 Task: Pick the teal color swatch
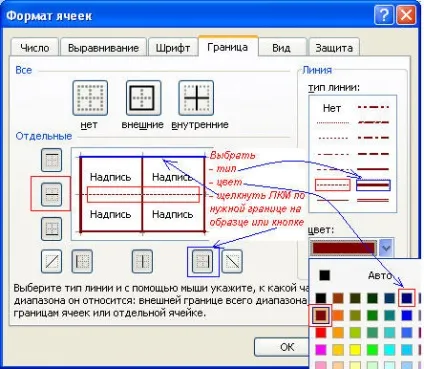[x=389, y=315]
